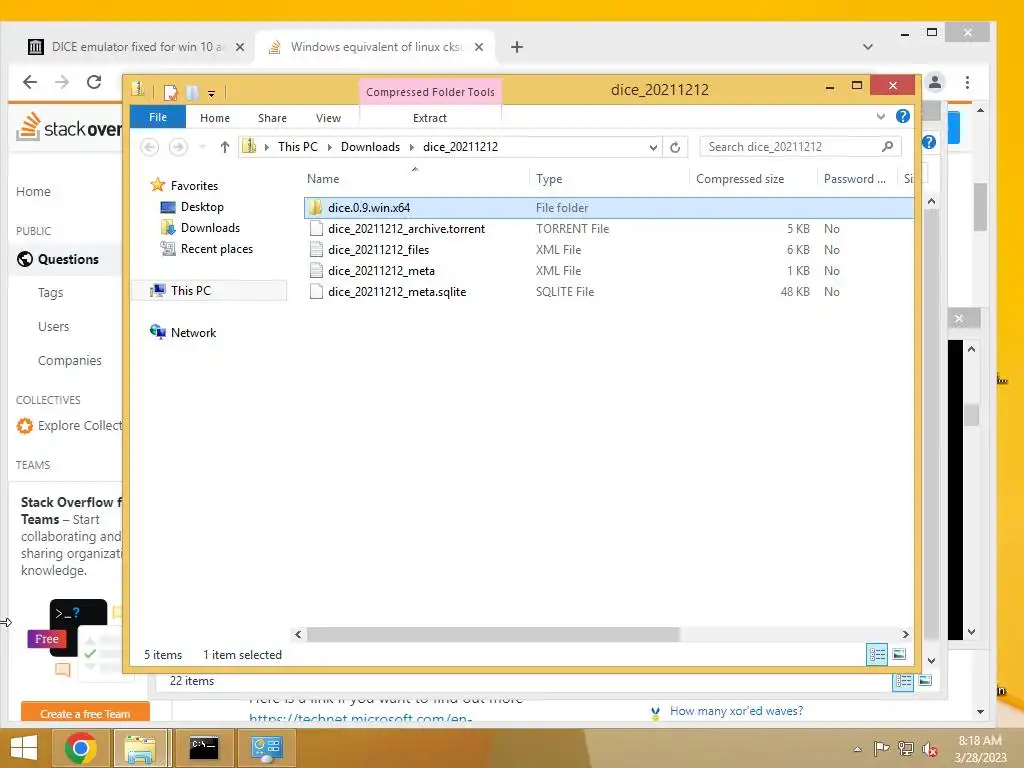Open the Share ribbon tab

tap(272, 118)
